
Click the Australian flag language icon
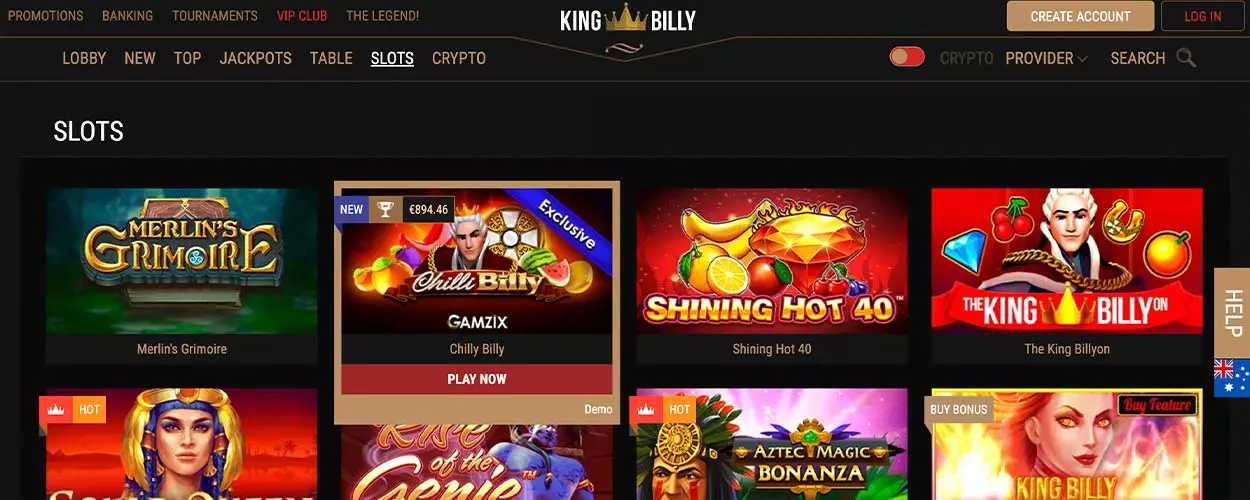(x=1231, y=378)
